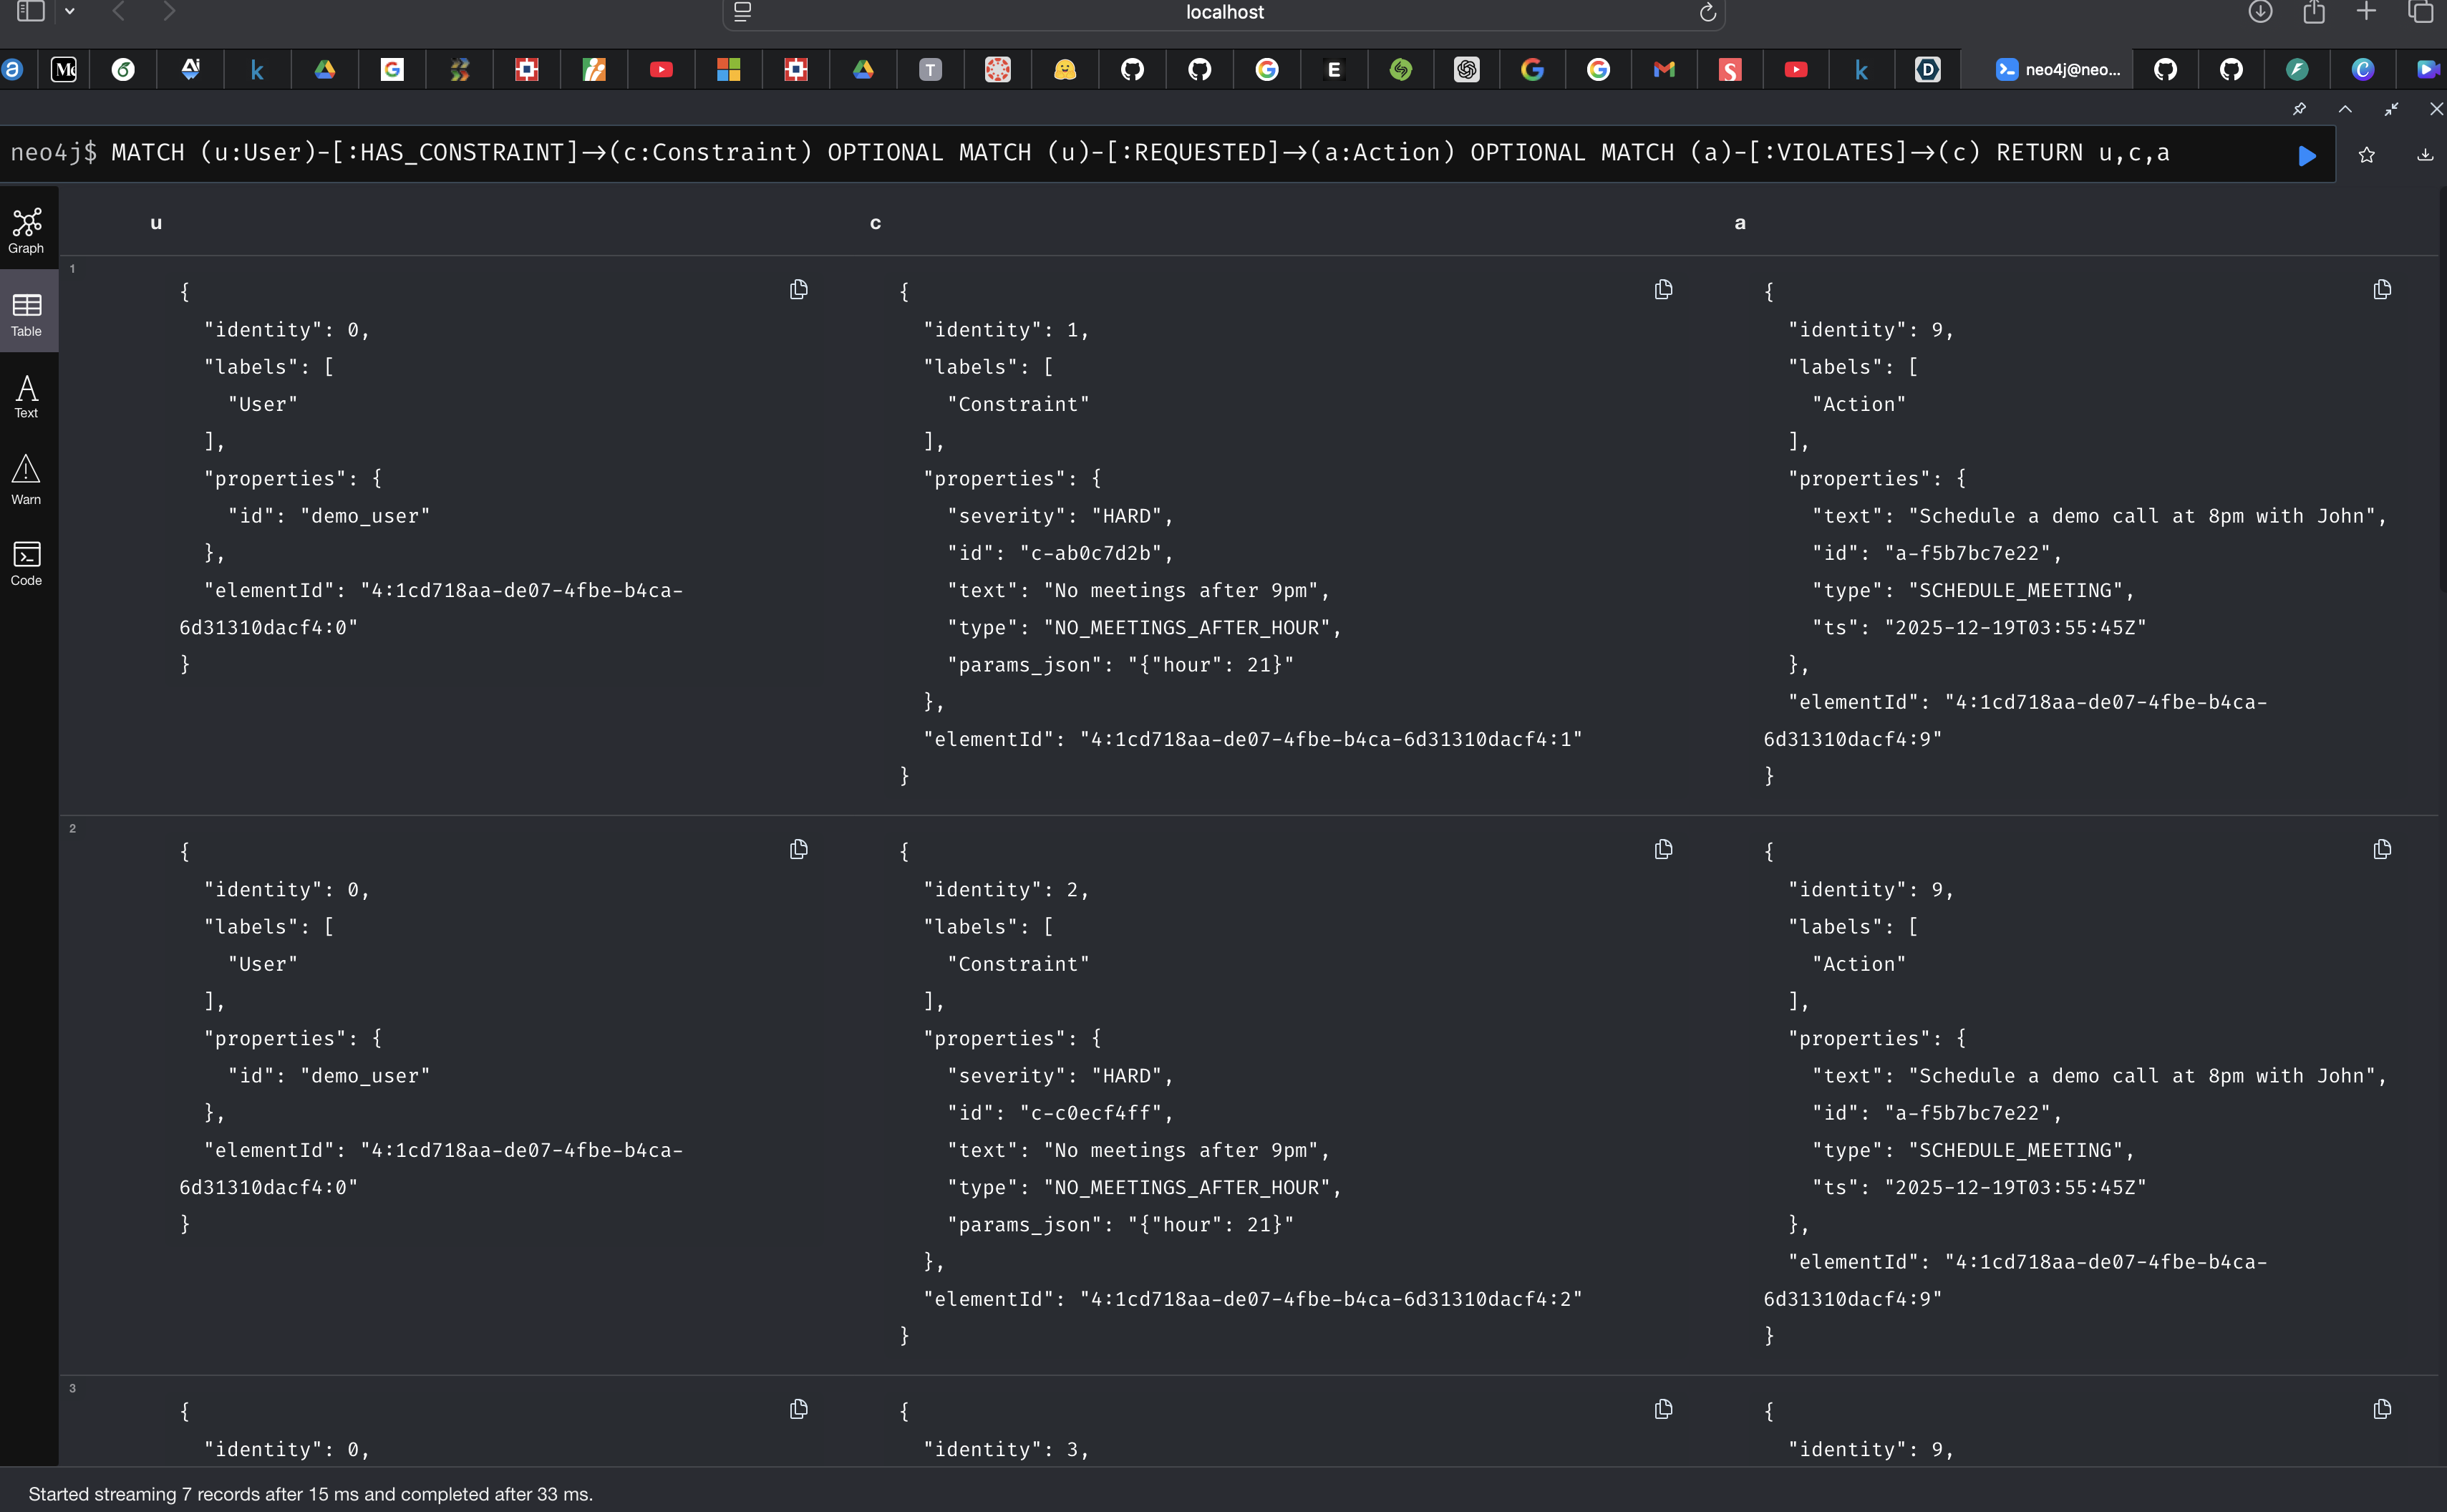This screenshot has height=1512, width=2447.
Task: Save query to favorites with star icon
Action: [x=2366, y=155]
